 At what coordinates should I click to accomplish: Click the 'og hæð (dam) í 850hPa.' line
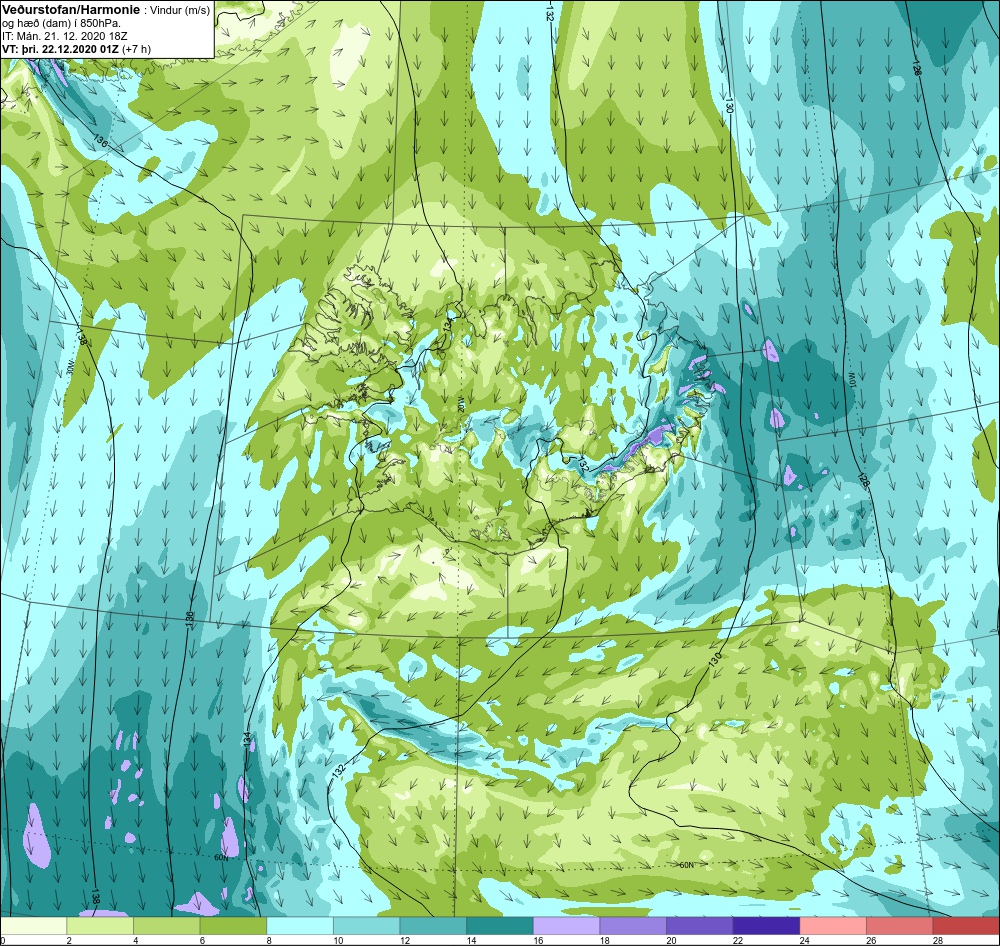tap(62, 24)
